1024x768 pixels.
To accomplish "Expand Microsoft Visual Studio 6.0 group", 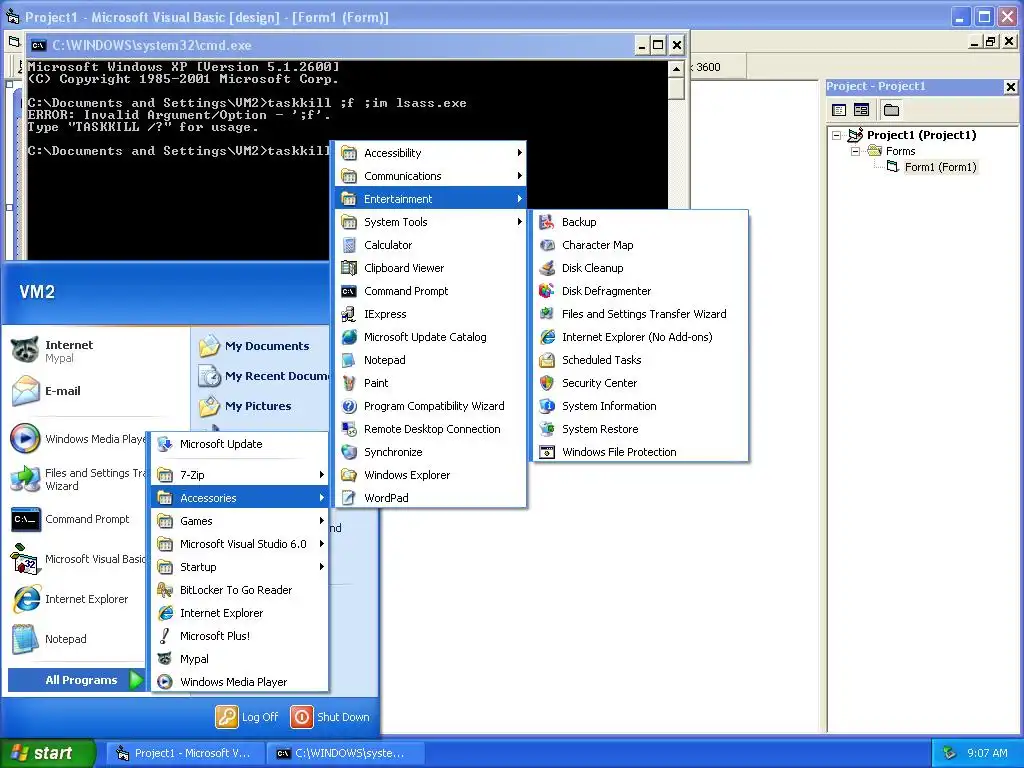I will 240,544.
